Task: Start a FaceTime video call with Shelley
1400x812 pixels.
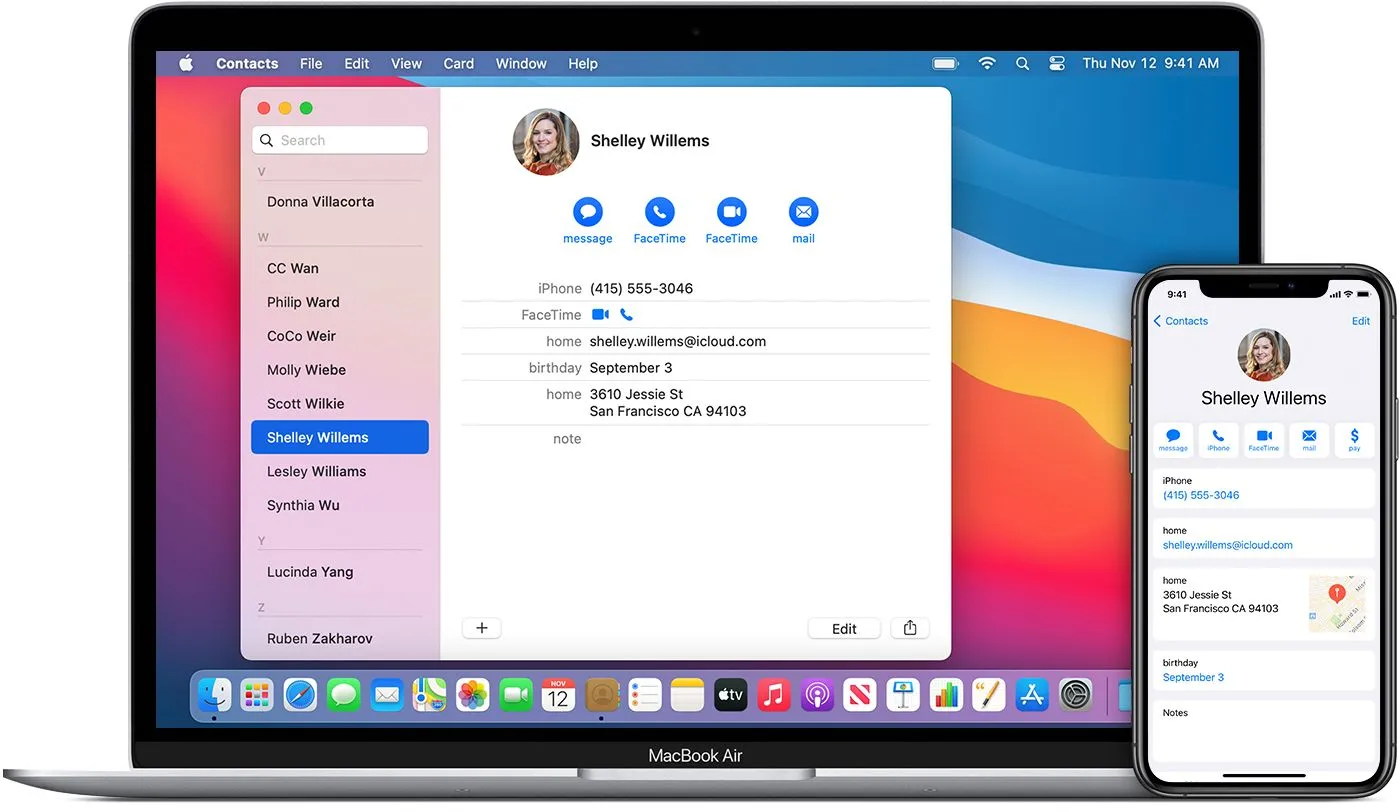Action: click(x=731, y=211)
